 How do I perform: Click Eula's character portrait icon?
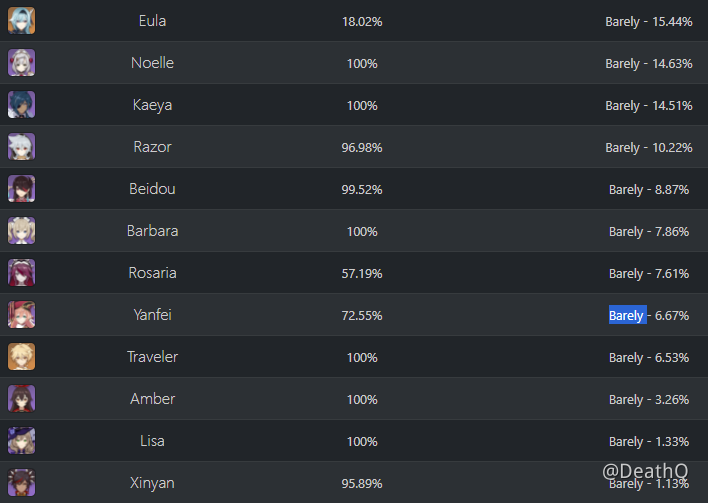(x=21, y=21)
